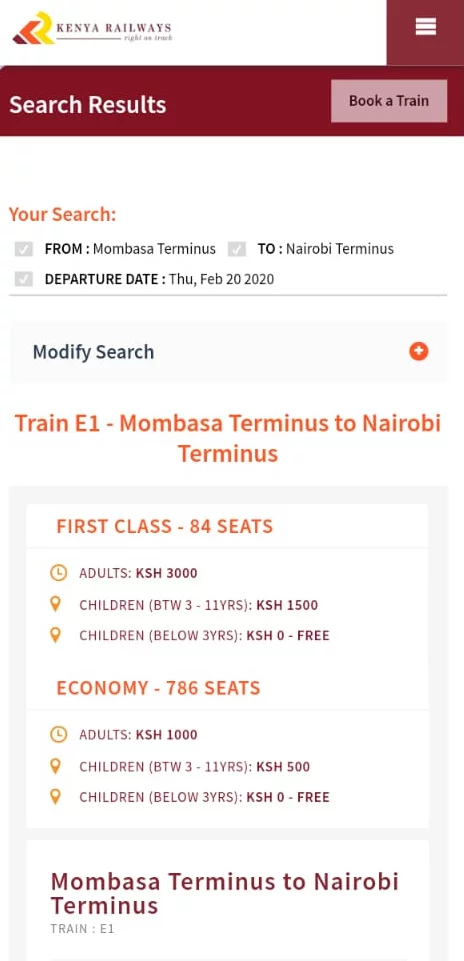Click clock icon beside Economy adults KSH 1000

(58, 734)
